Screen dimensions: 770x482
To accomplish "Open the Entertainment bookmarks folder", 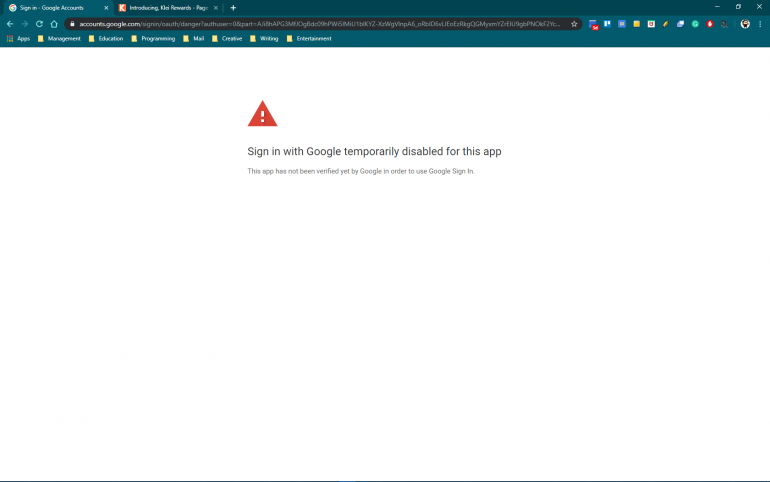I will 309,38.
